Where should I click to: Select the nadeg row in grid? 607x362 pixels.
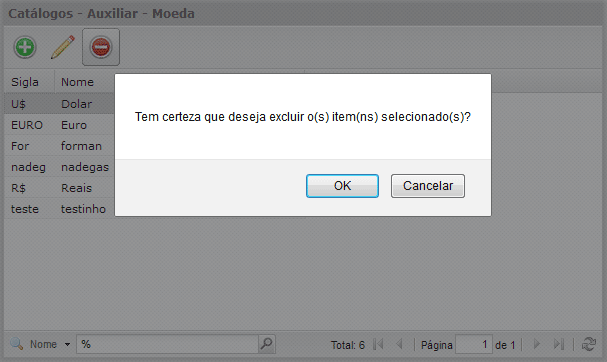click(x=60, y=167)
